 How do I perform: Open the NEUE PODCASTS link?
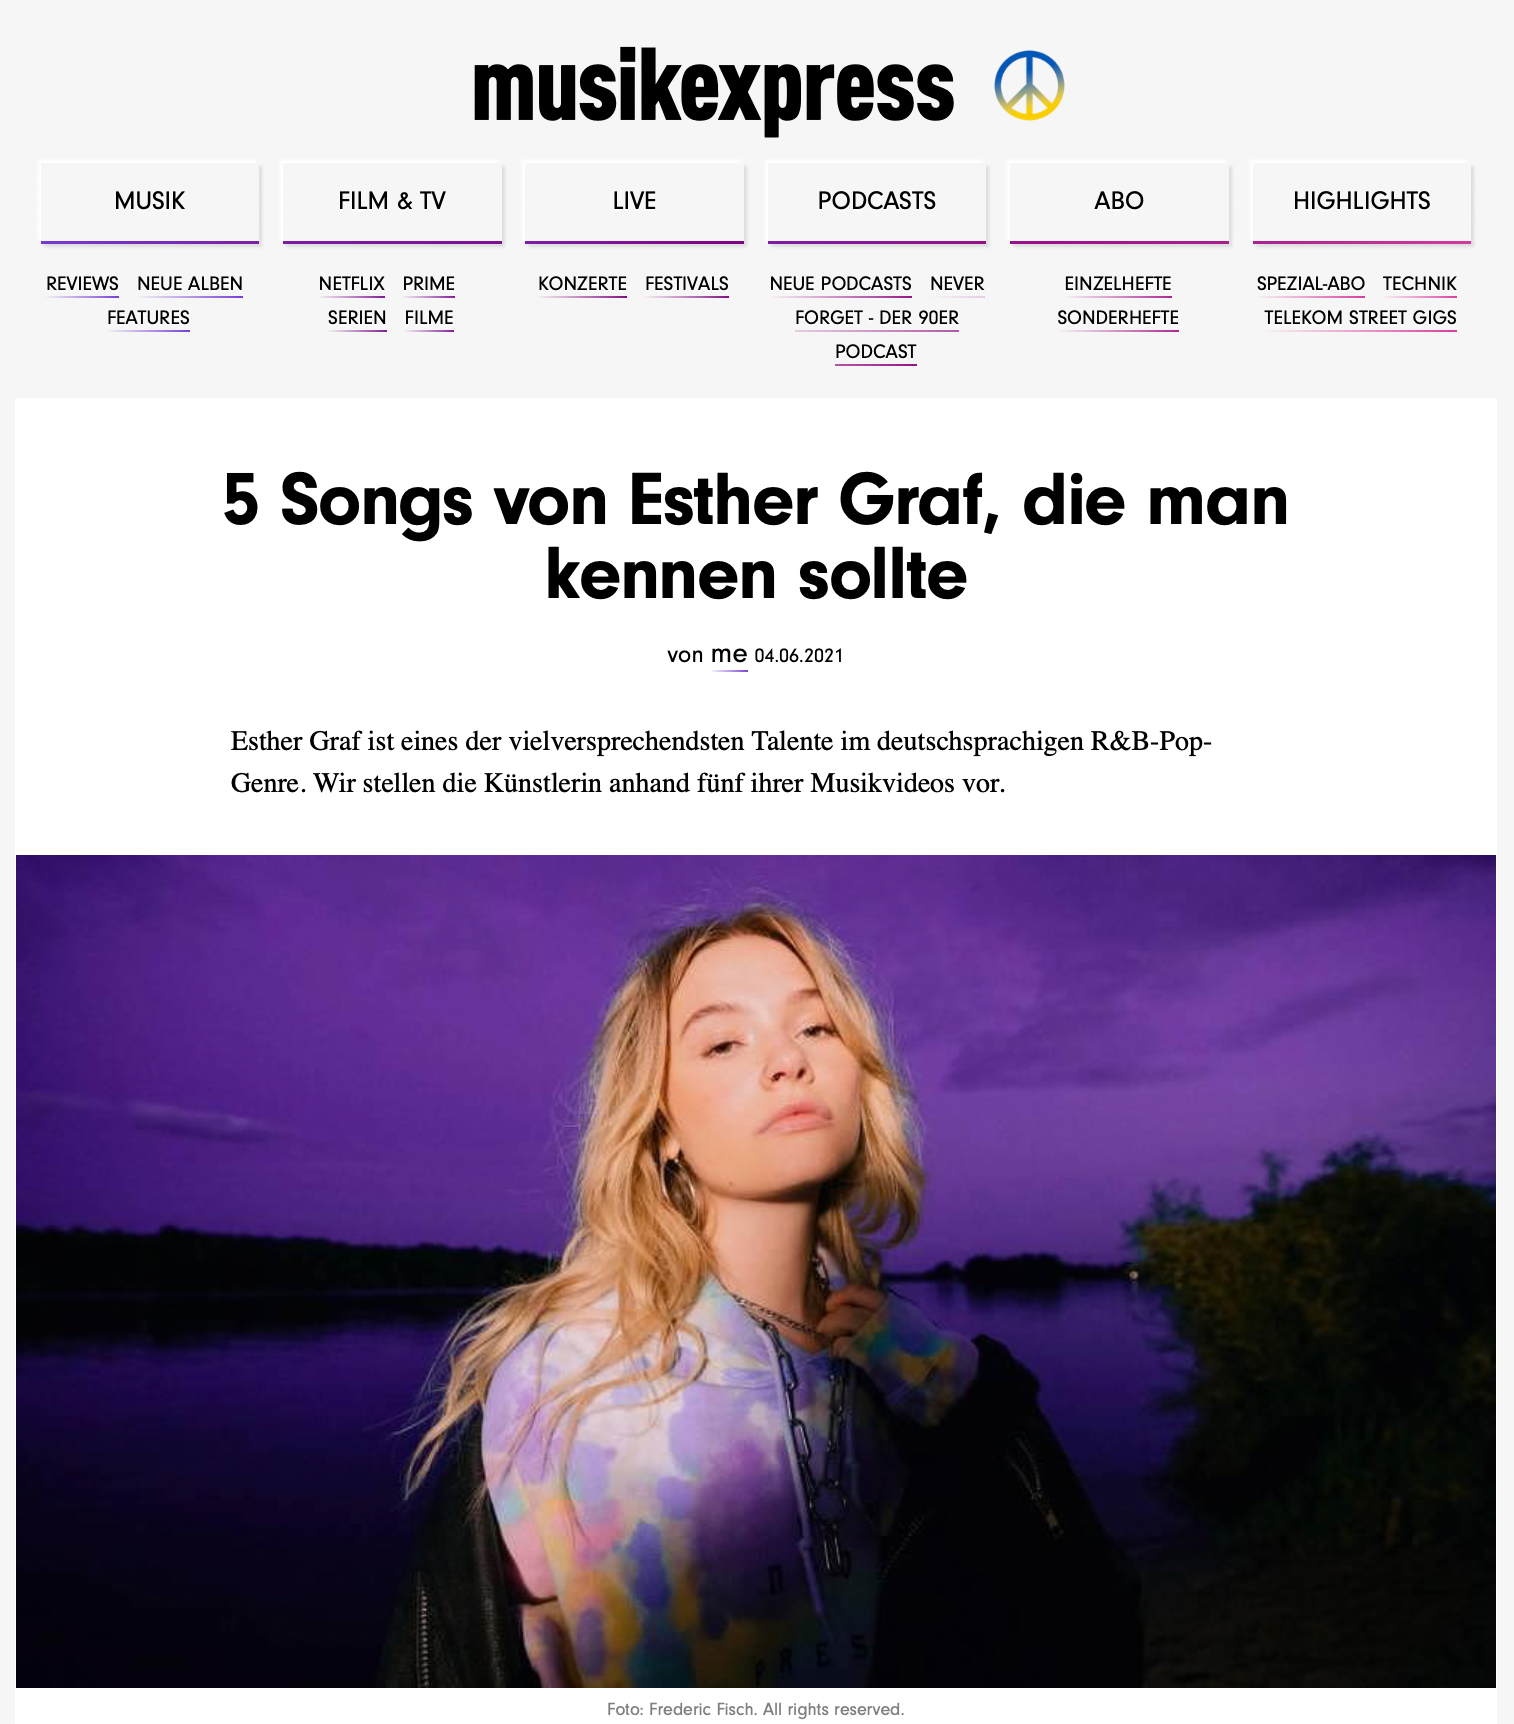pyautogui.click(x=841, y=284)
